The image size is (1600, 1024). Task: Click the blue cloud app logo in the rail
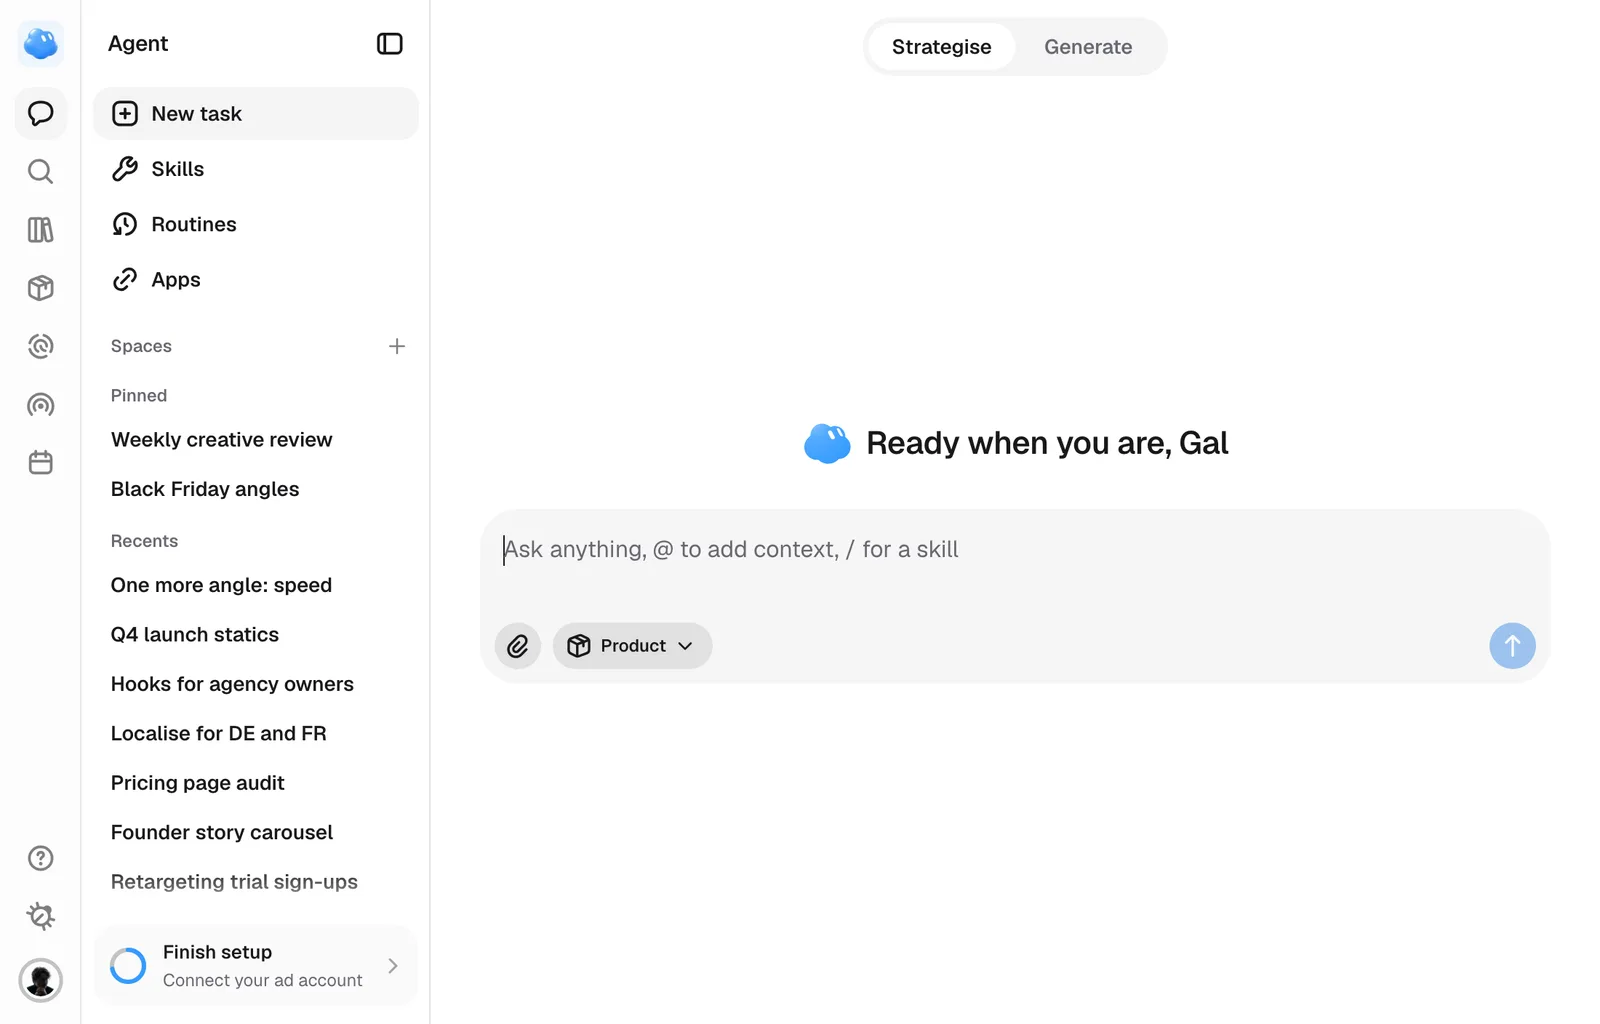(x=41, y=44)
